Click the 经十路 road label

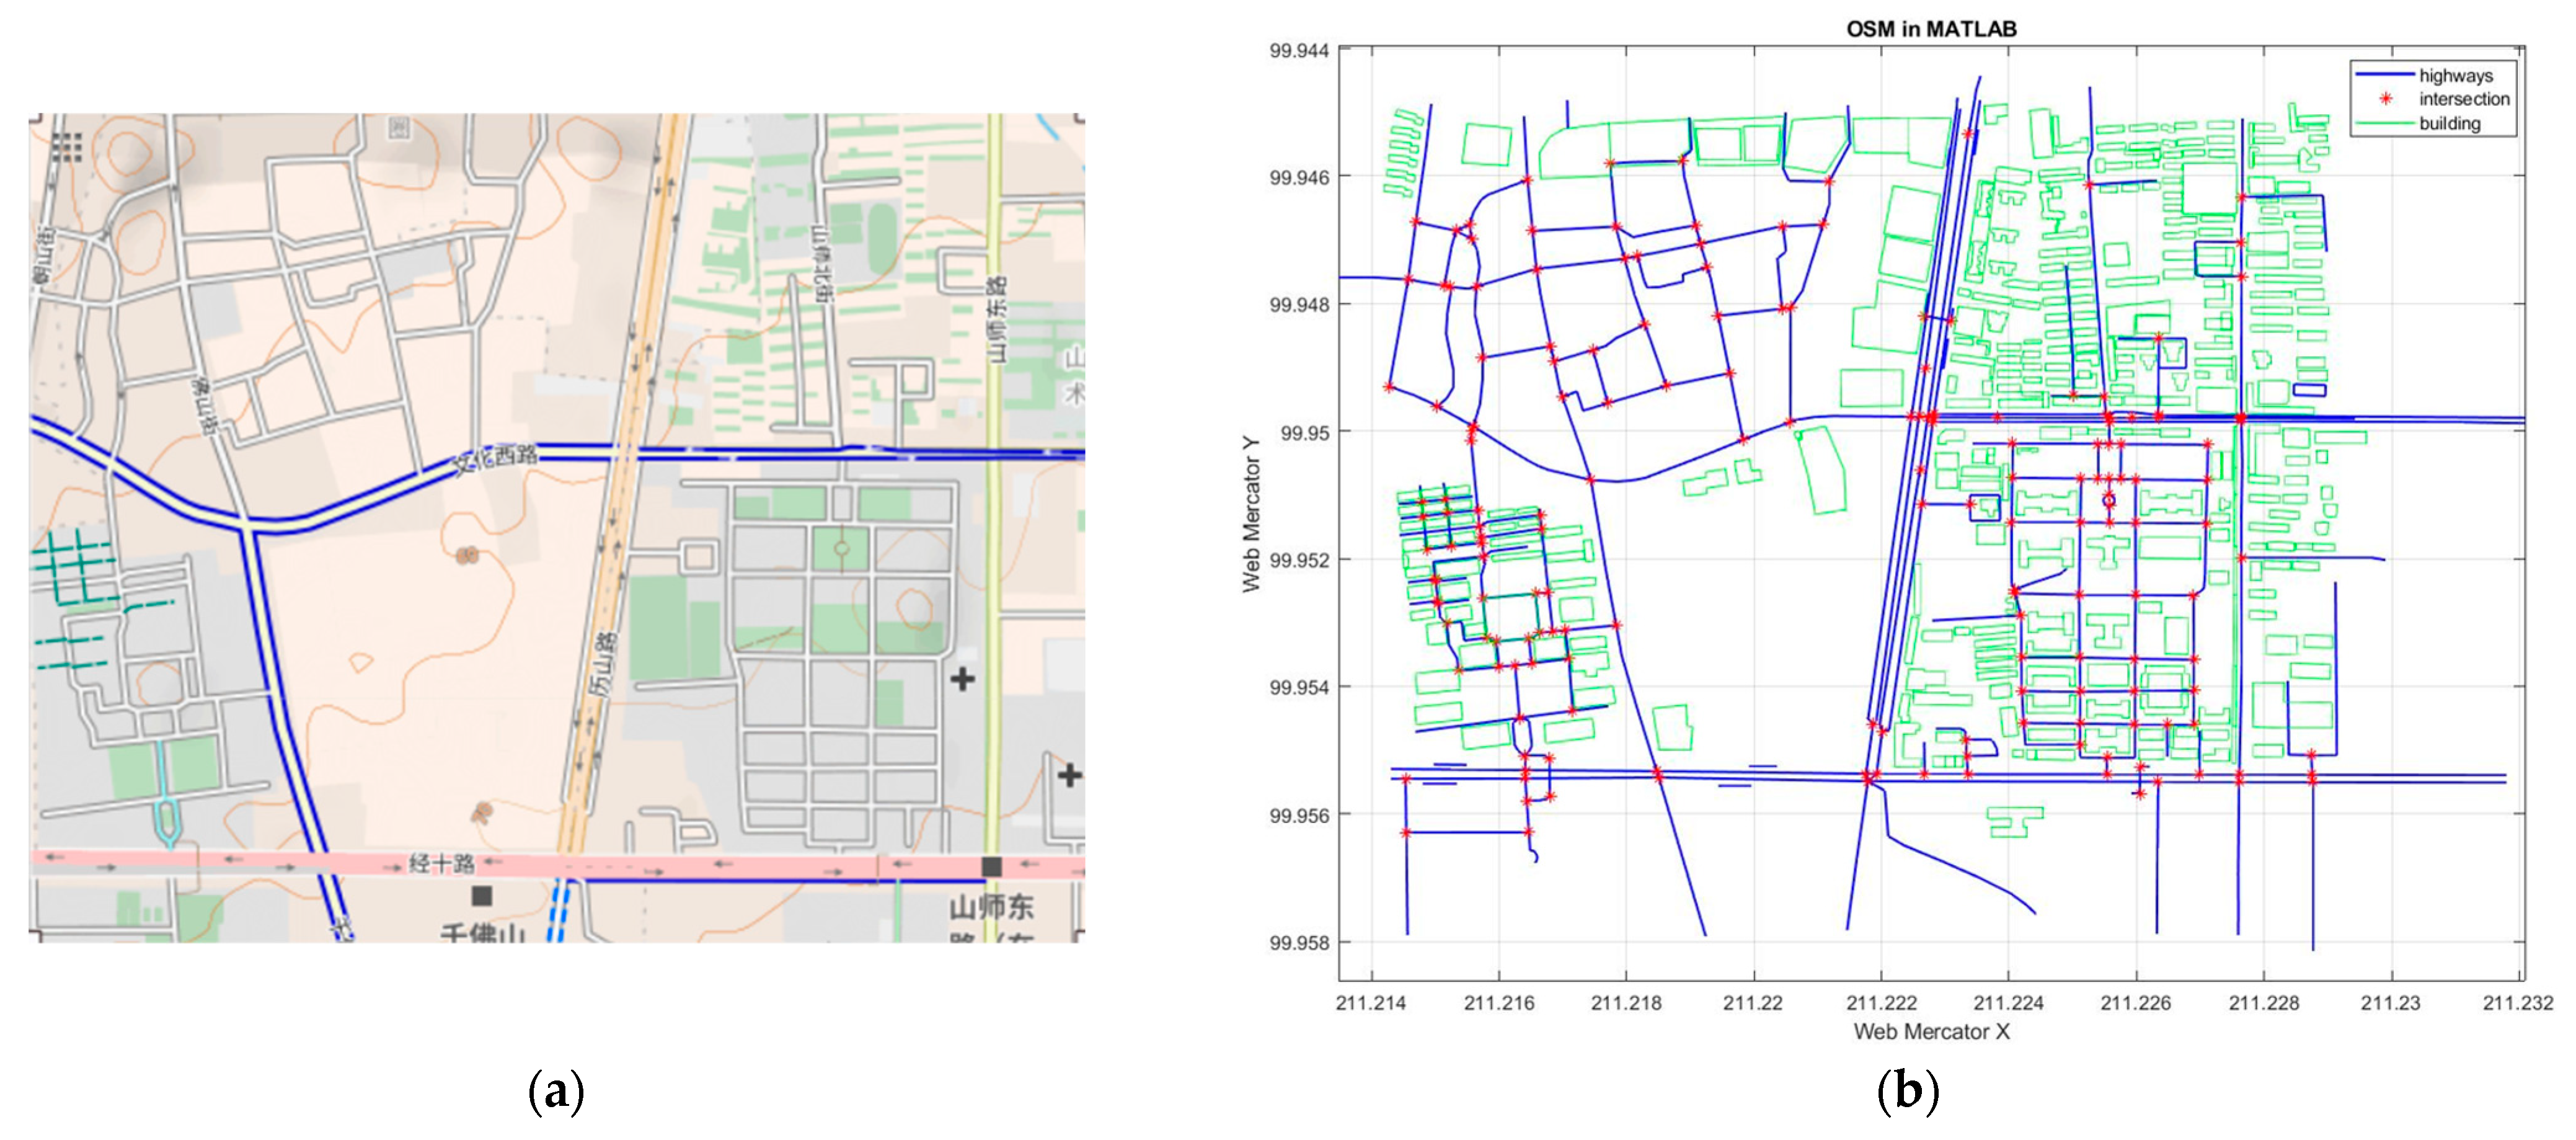click(441, 863)
